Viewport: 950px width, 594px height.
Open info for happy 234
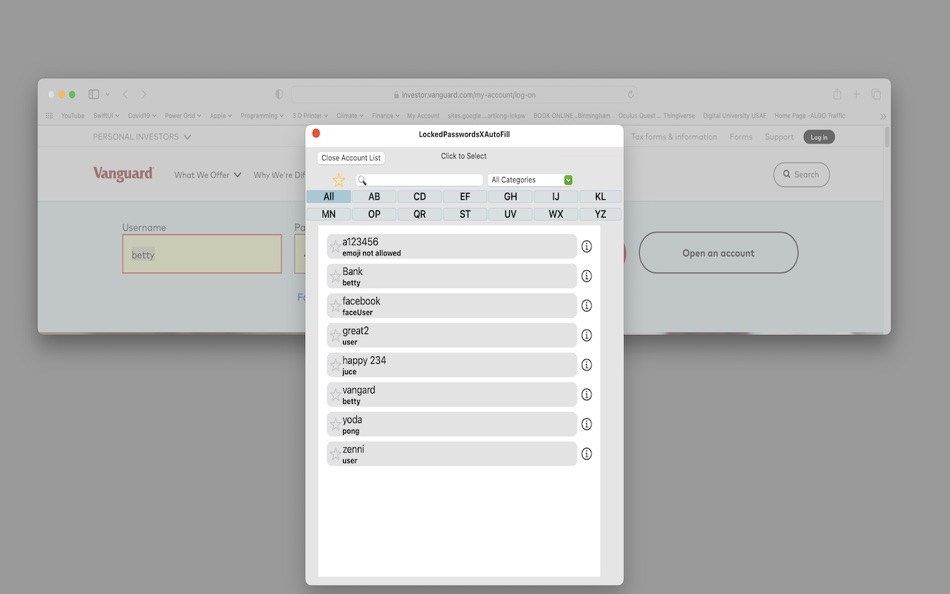pyautogui.click(x=586, y=365)
